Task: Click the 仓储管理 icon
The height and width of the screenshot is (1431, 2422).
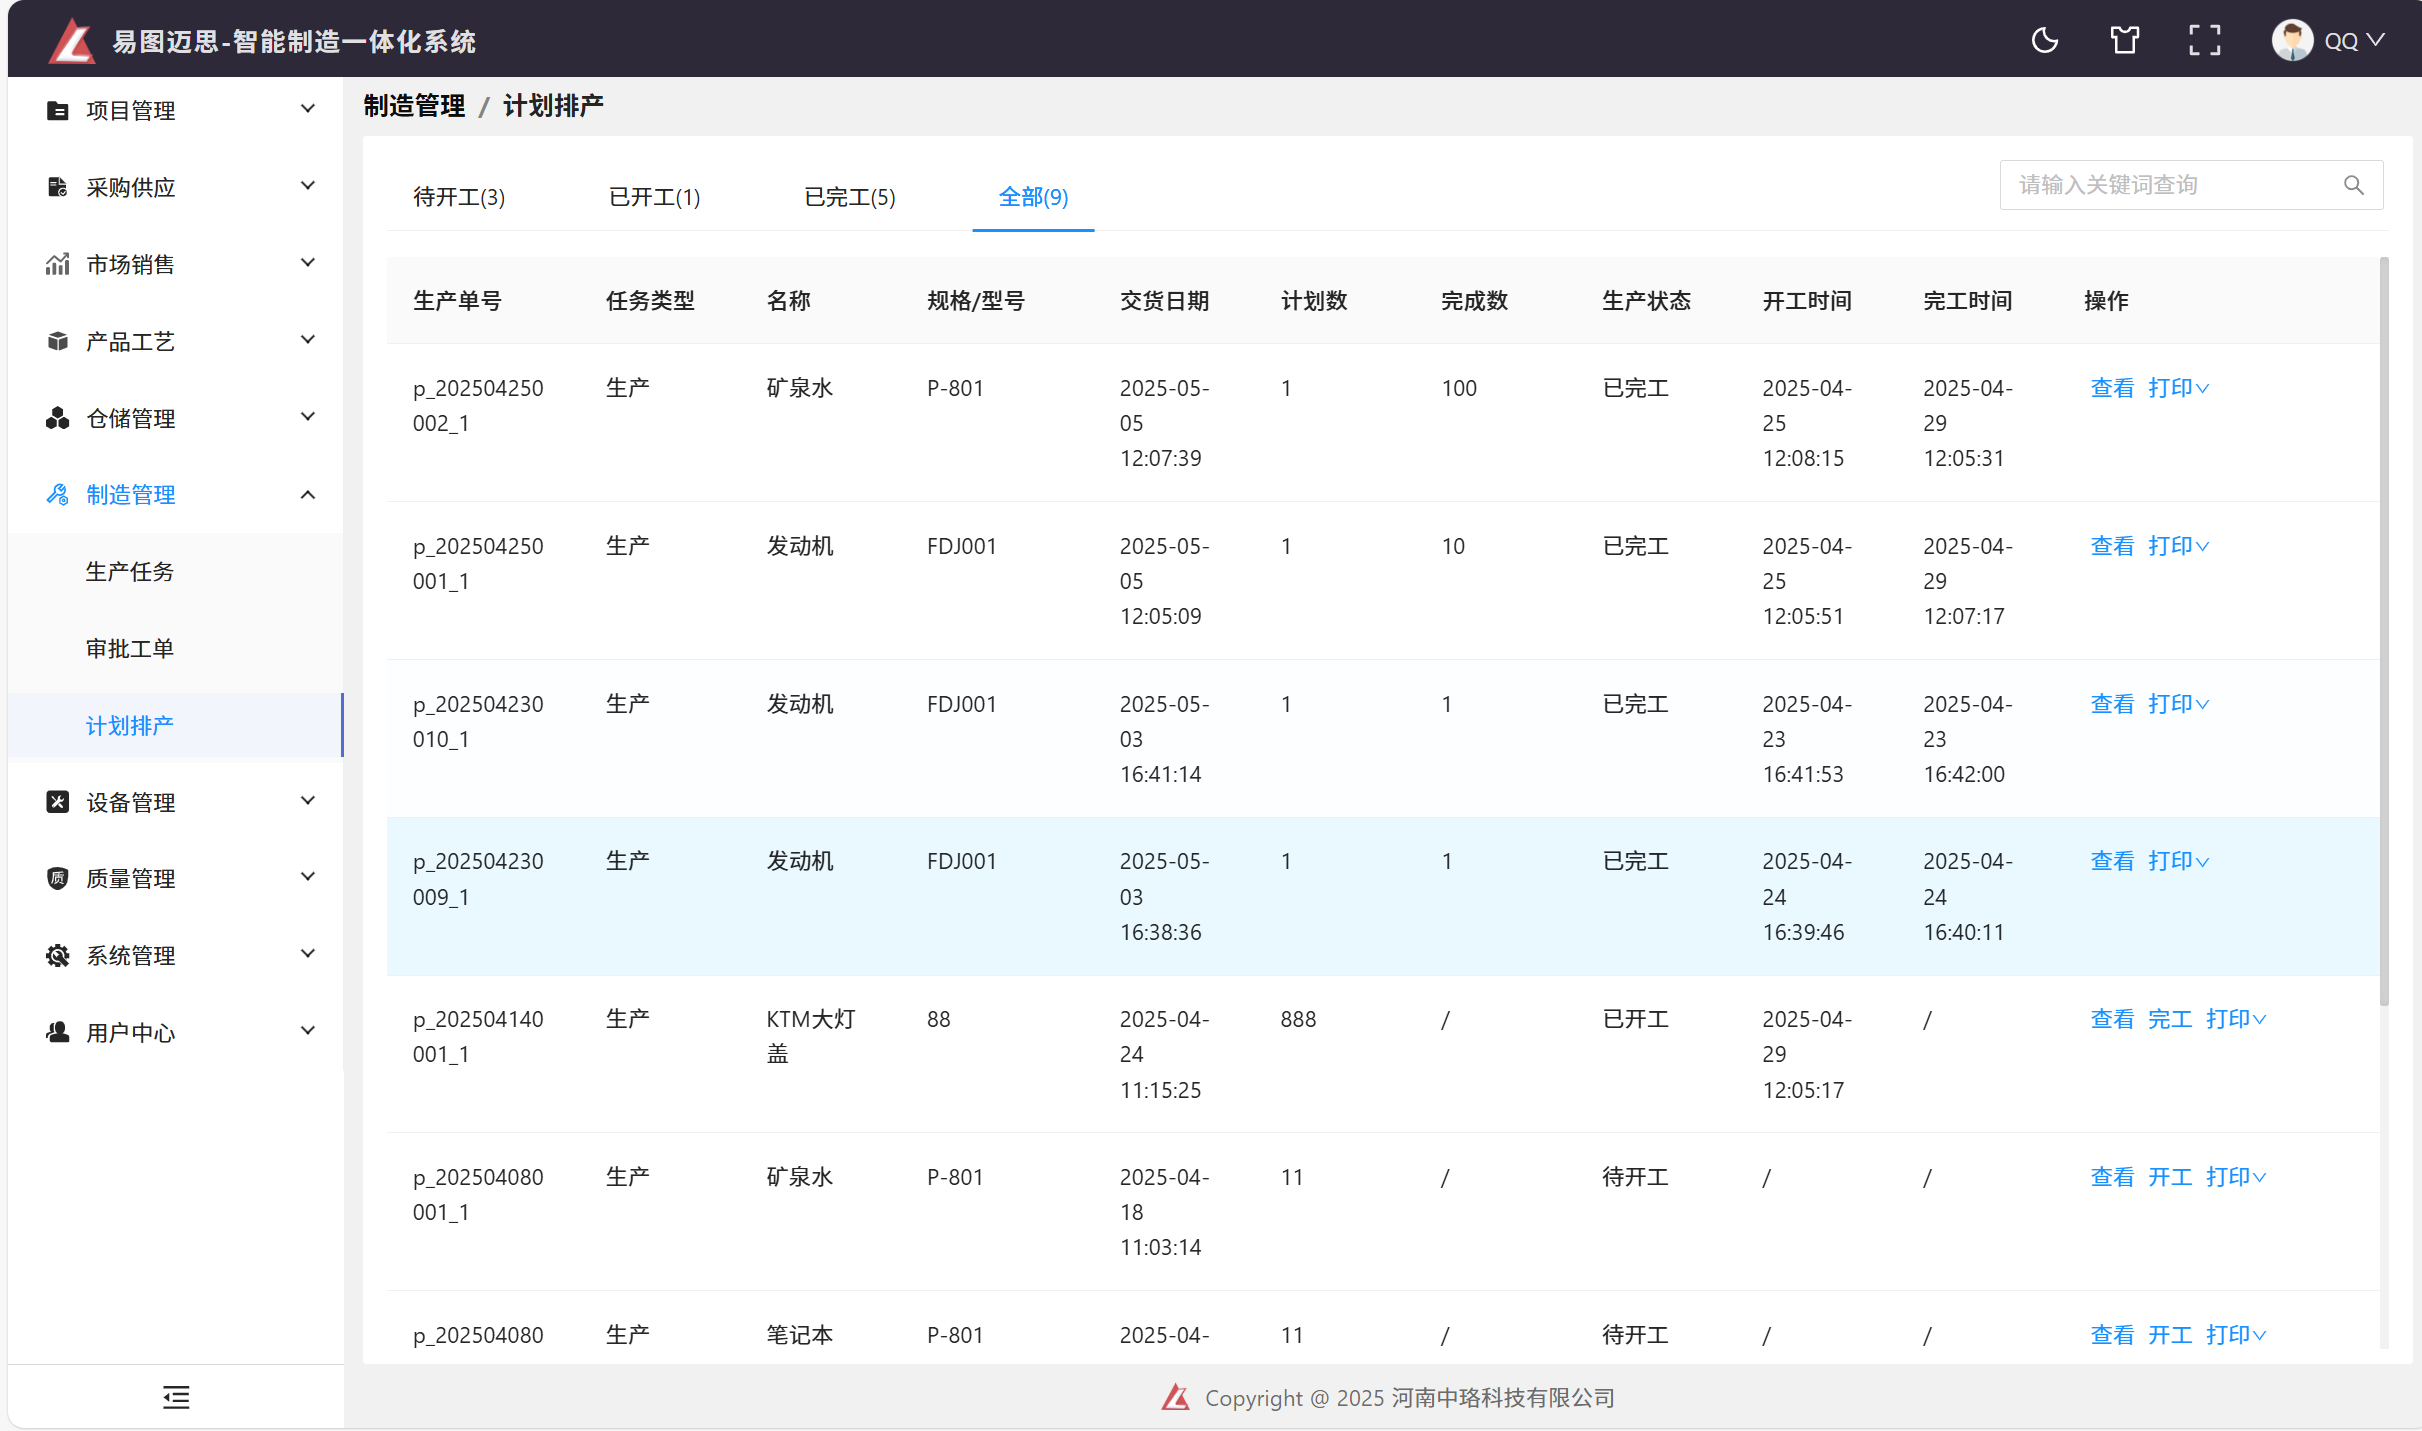Action: (x=58, y=418)
